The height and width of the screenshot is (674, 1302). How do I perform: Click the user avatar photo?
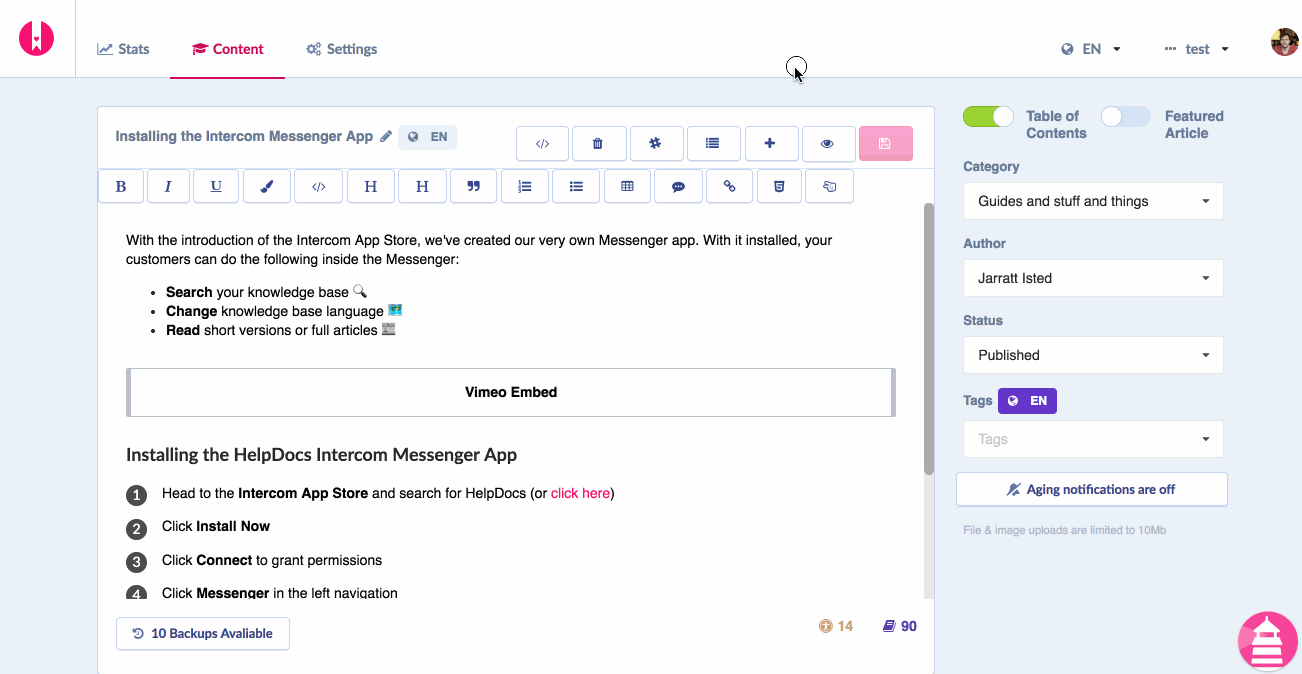(x=1284, y=42)
